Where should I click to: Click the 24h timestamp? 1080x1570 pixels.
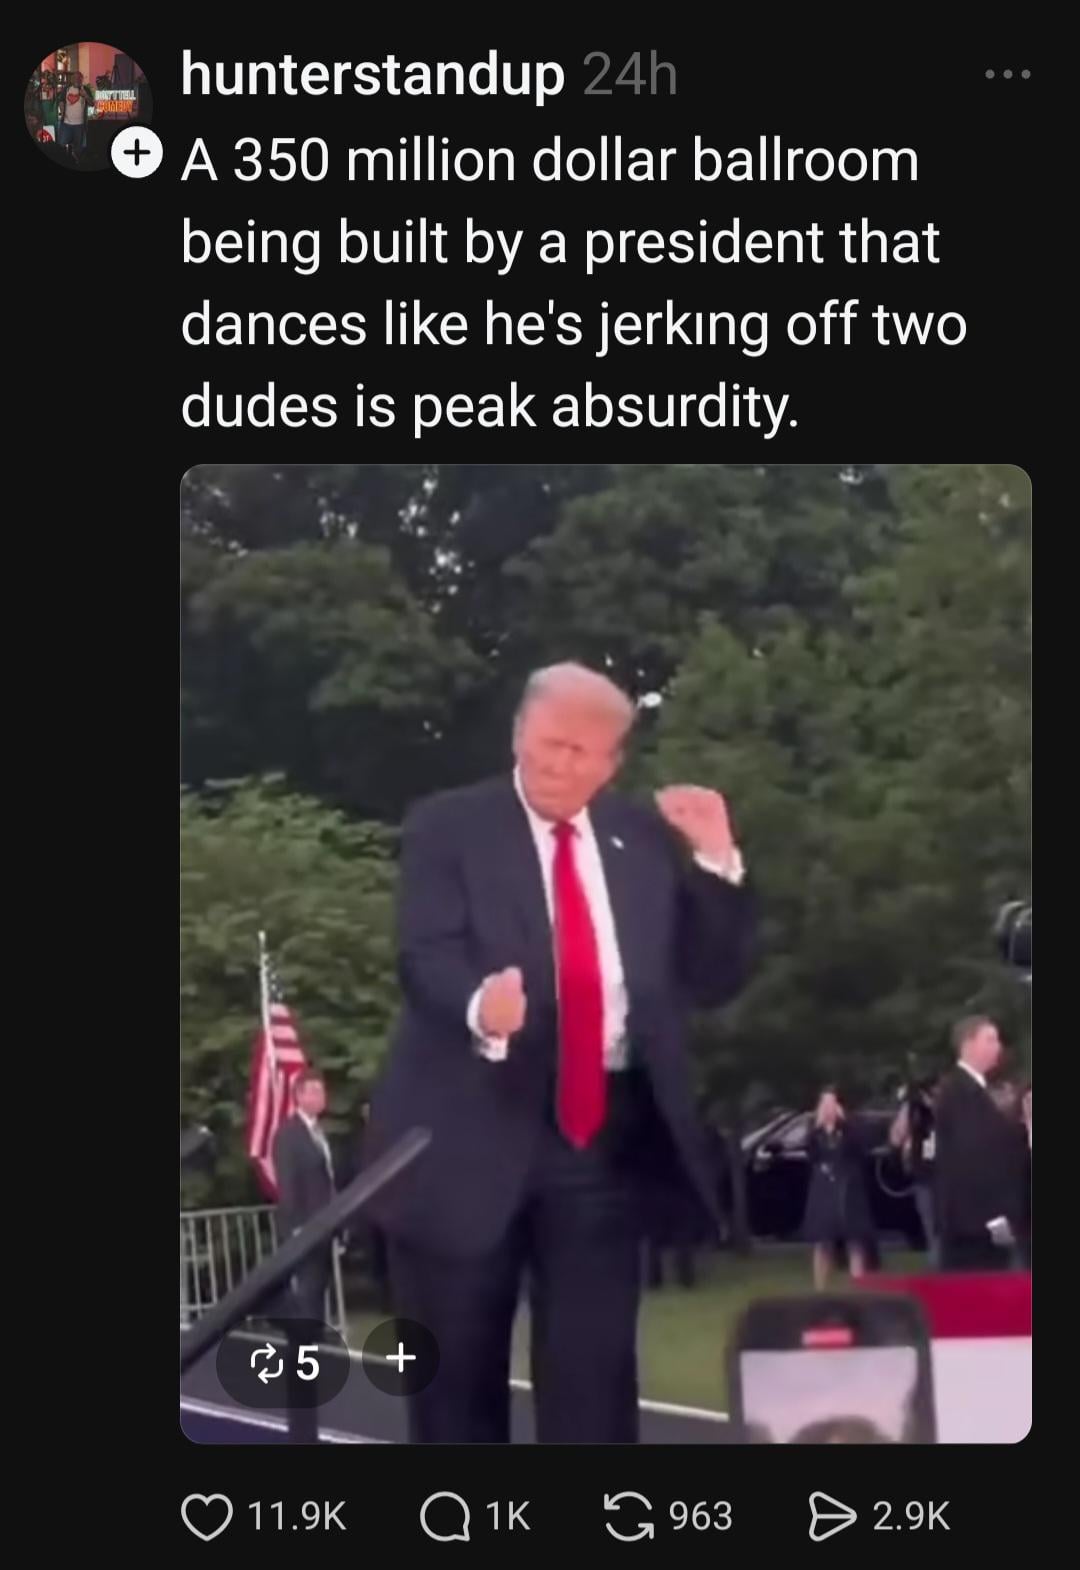click(629, 75)
